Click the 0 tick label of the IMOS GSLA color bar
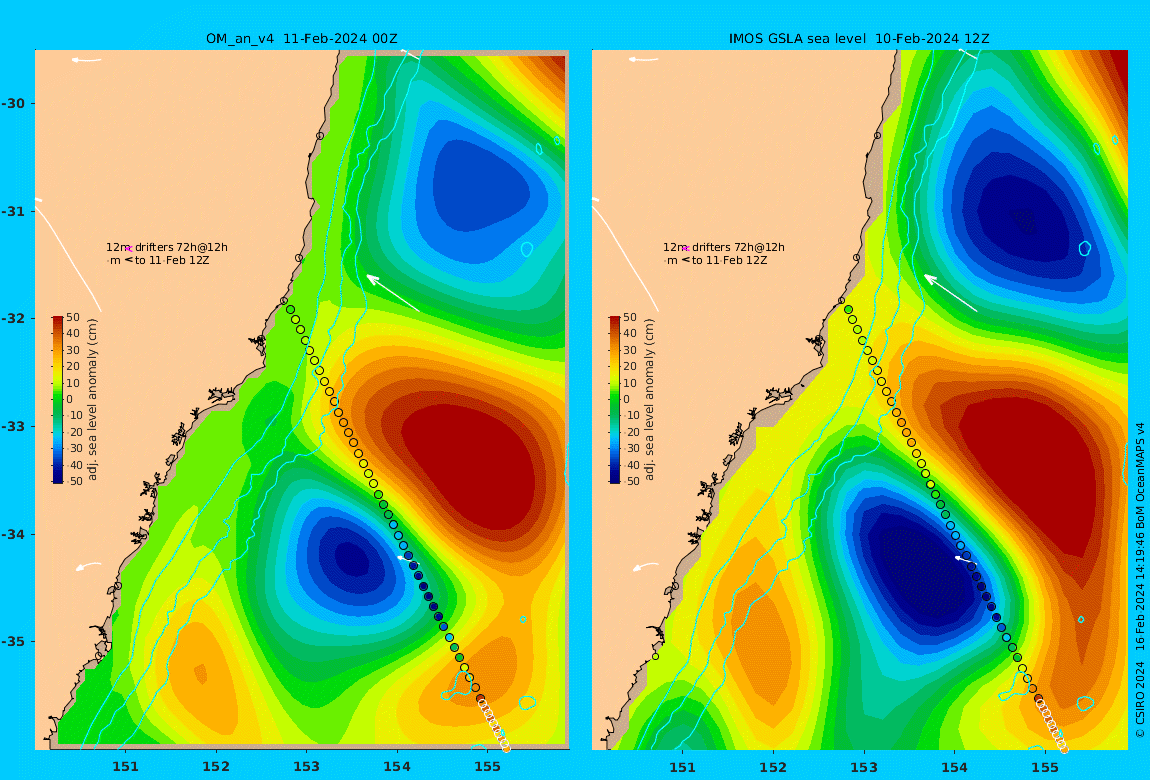This screenshot has height=780, width=1150. (626, 400)
